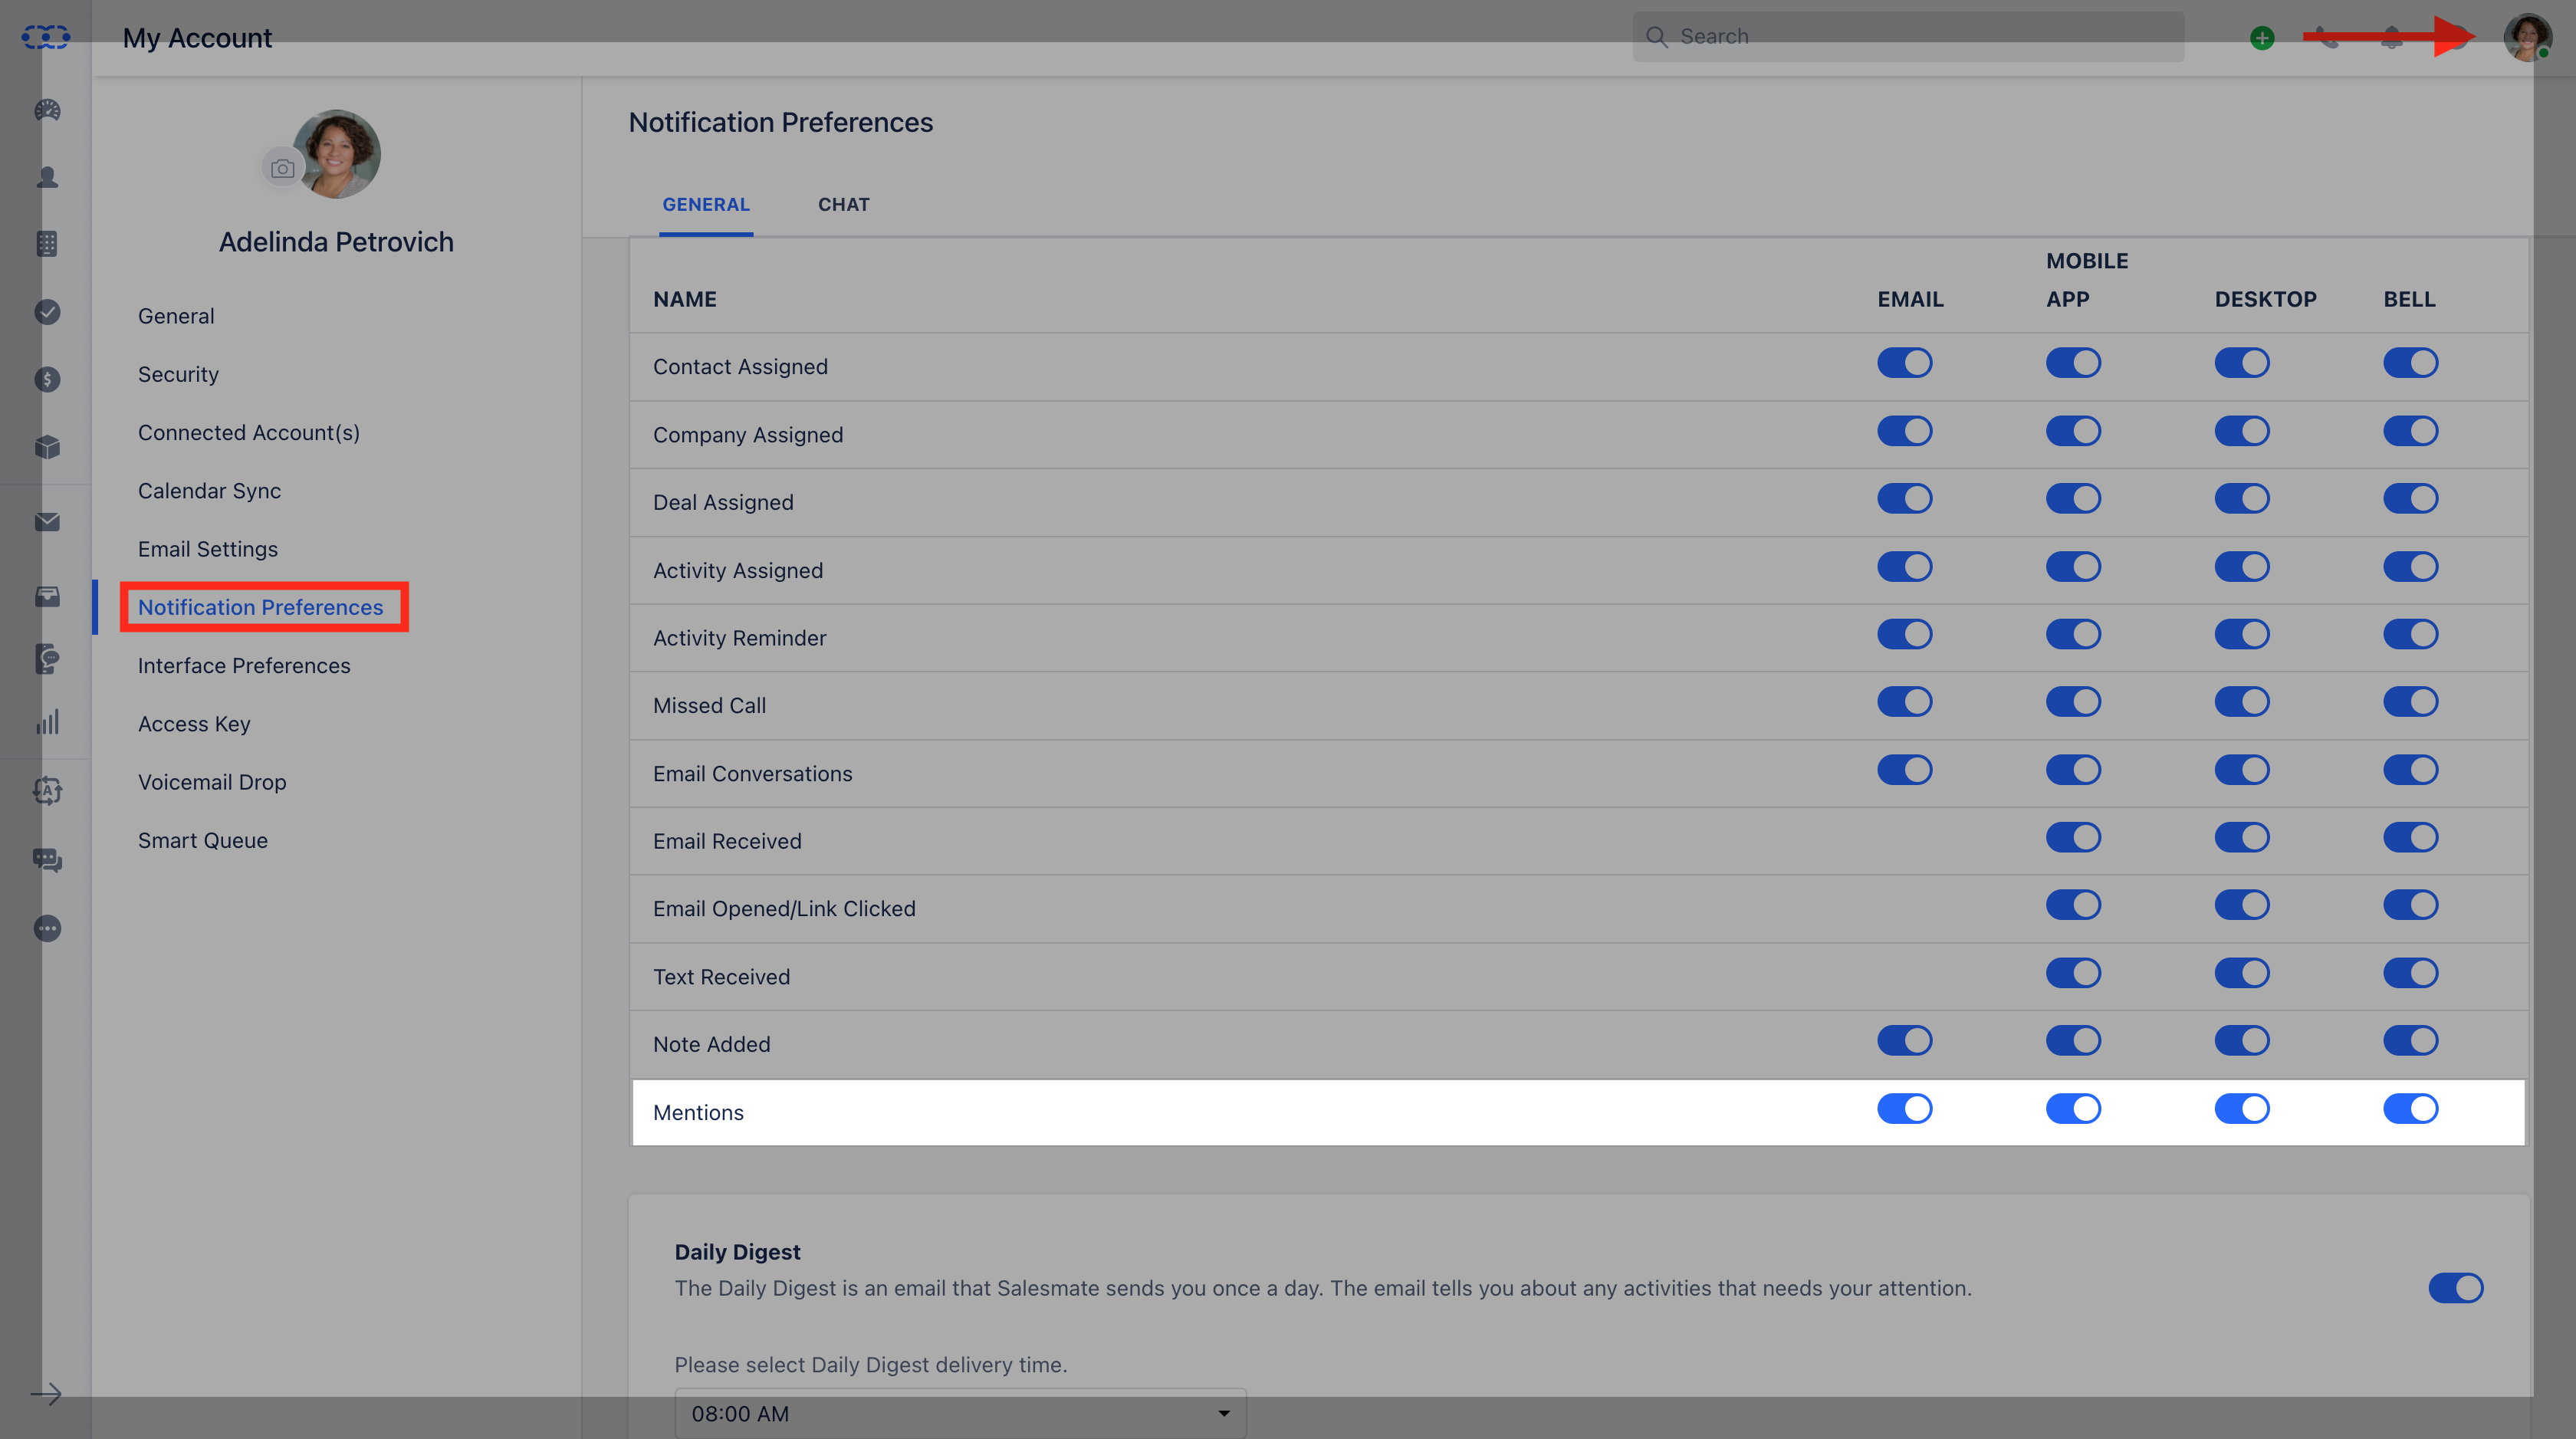Viewport: 2576px width, 1439px height.
Task: Toggle Email notification for Note Added
Action: (1904, 1040)
